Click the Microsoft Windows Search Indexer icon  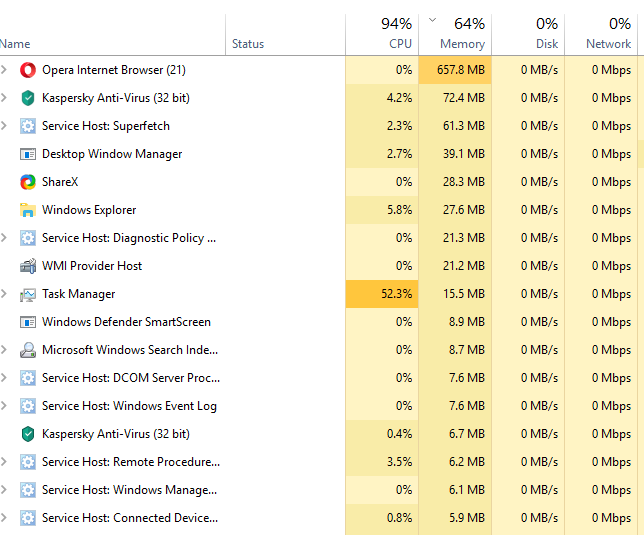pyautogui.click(x=28, y=350)
